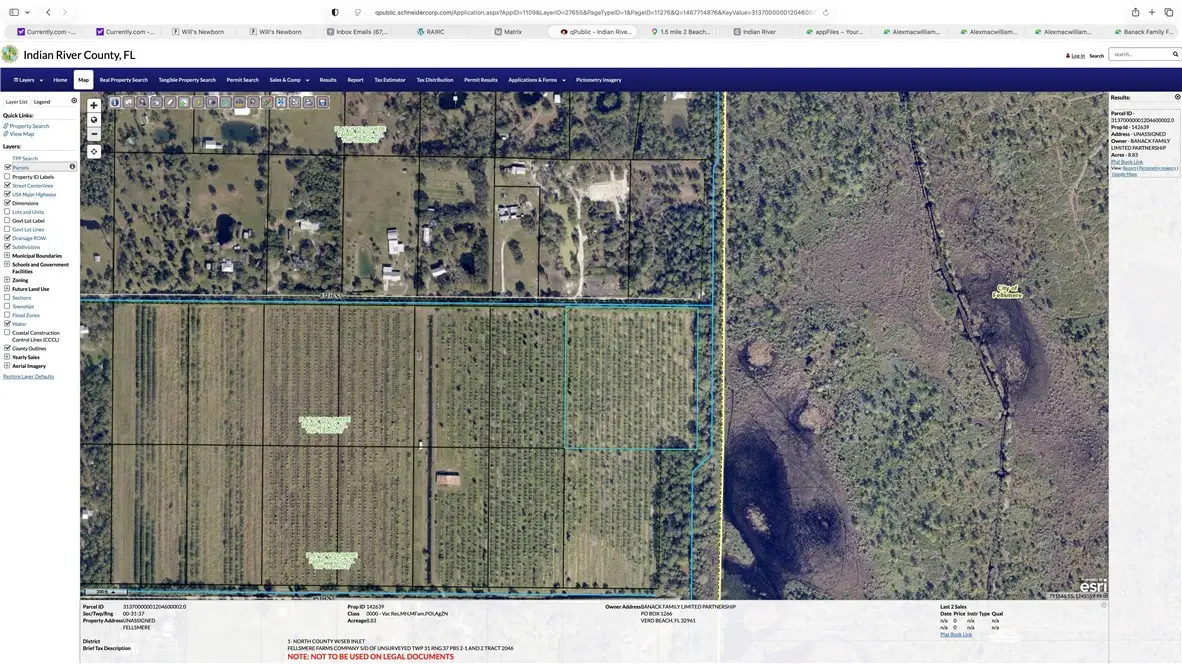Activate the zoom magnifier tool
The image size is (1182, 664).
click(x=143, y=102)
